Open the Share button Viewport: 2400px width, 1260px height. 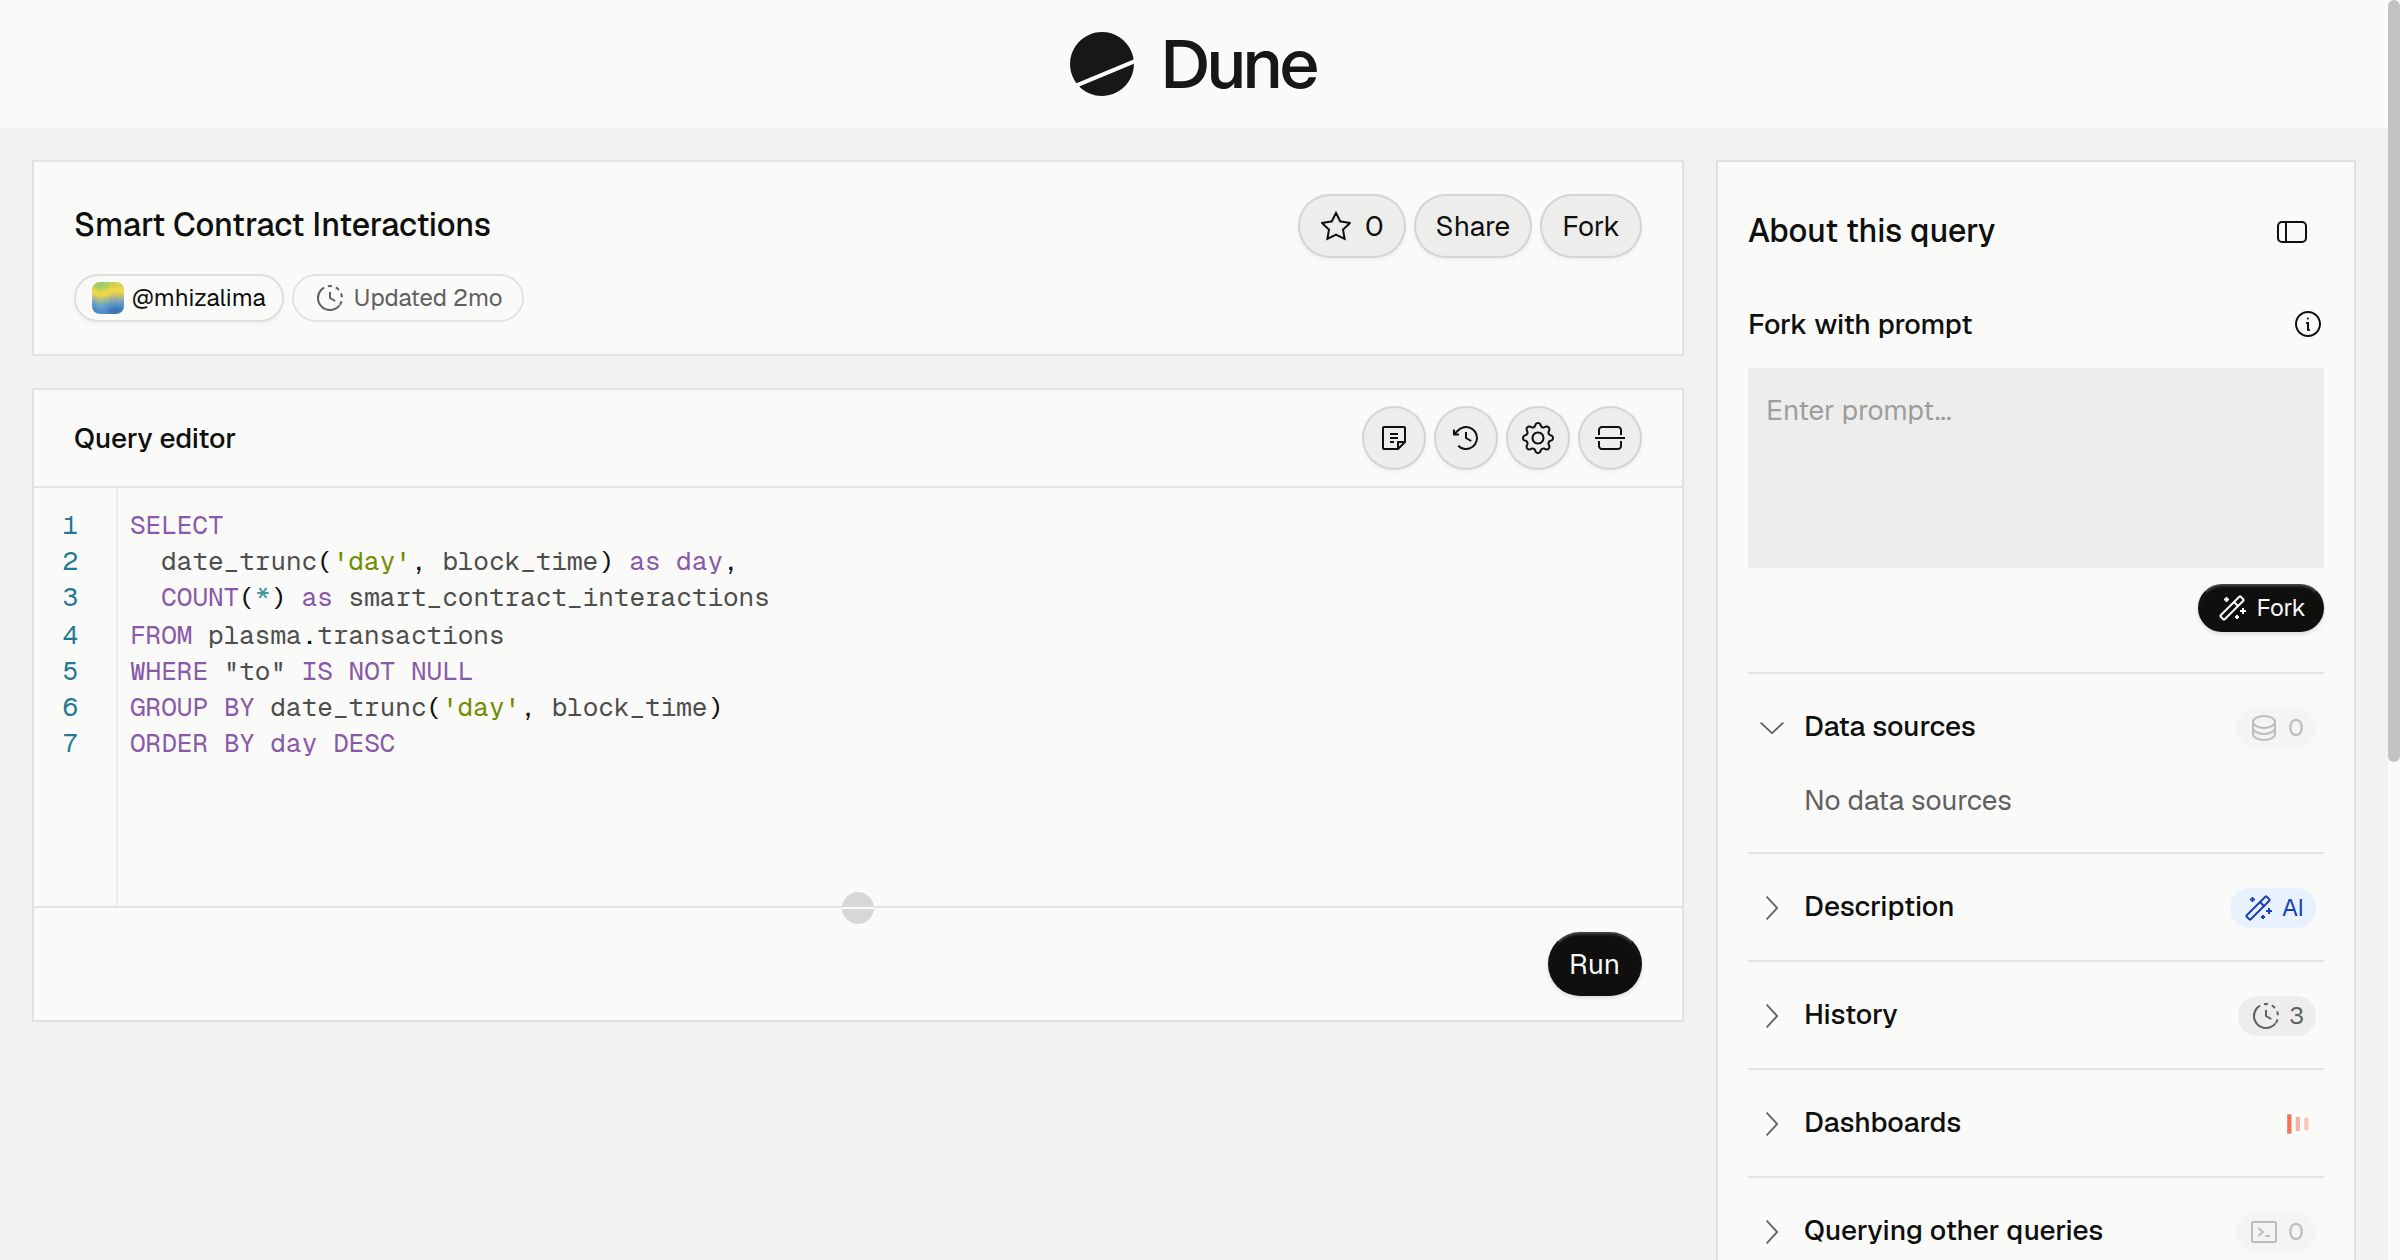1472,226
